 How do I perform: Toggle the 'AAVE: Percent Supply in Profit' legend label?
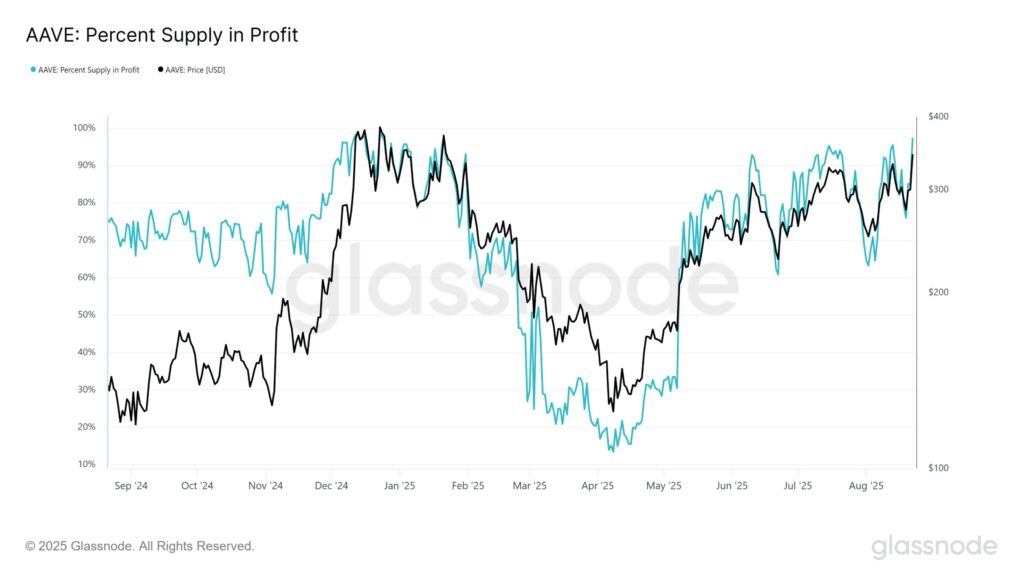(x=88, y=70)
